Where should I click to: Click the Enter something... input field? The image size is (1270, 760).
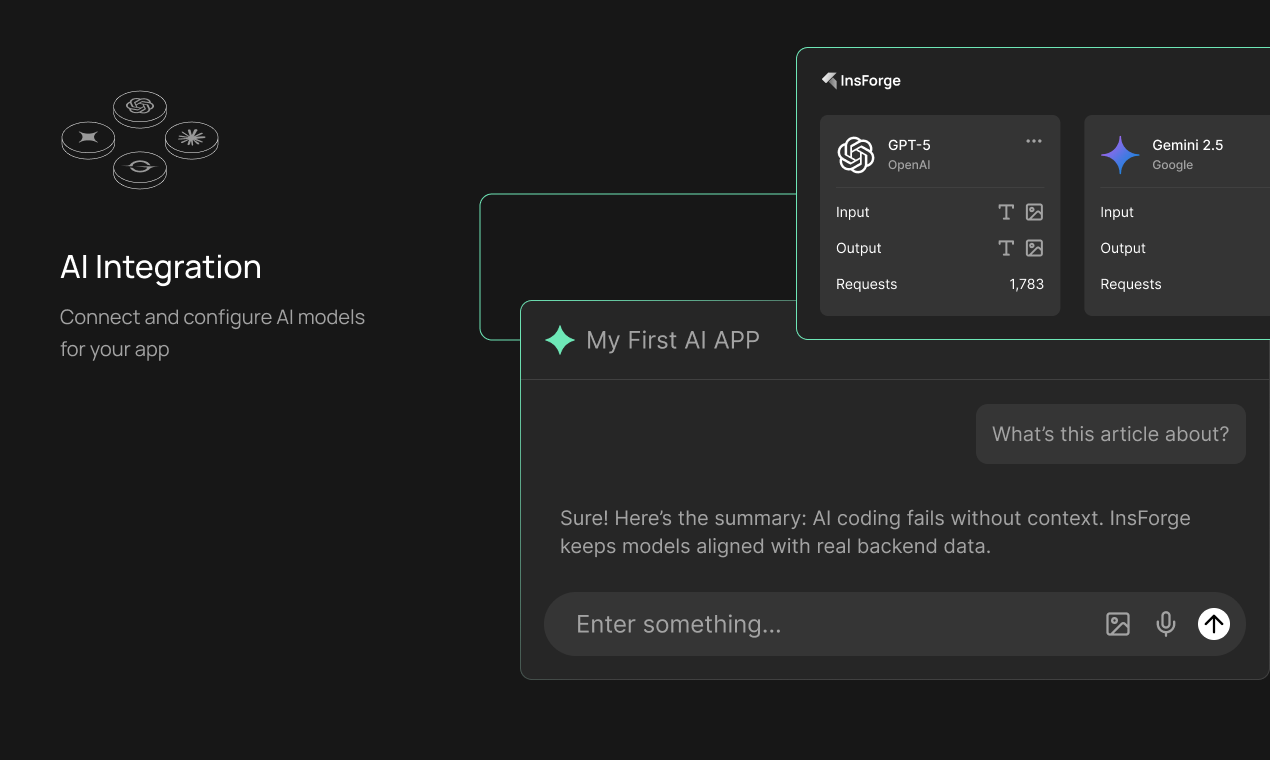[x=895, y=624]
